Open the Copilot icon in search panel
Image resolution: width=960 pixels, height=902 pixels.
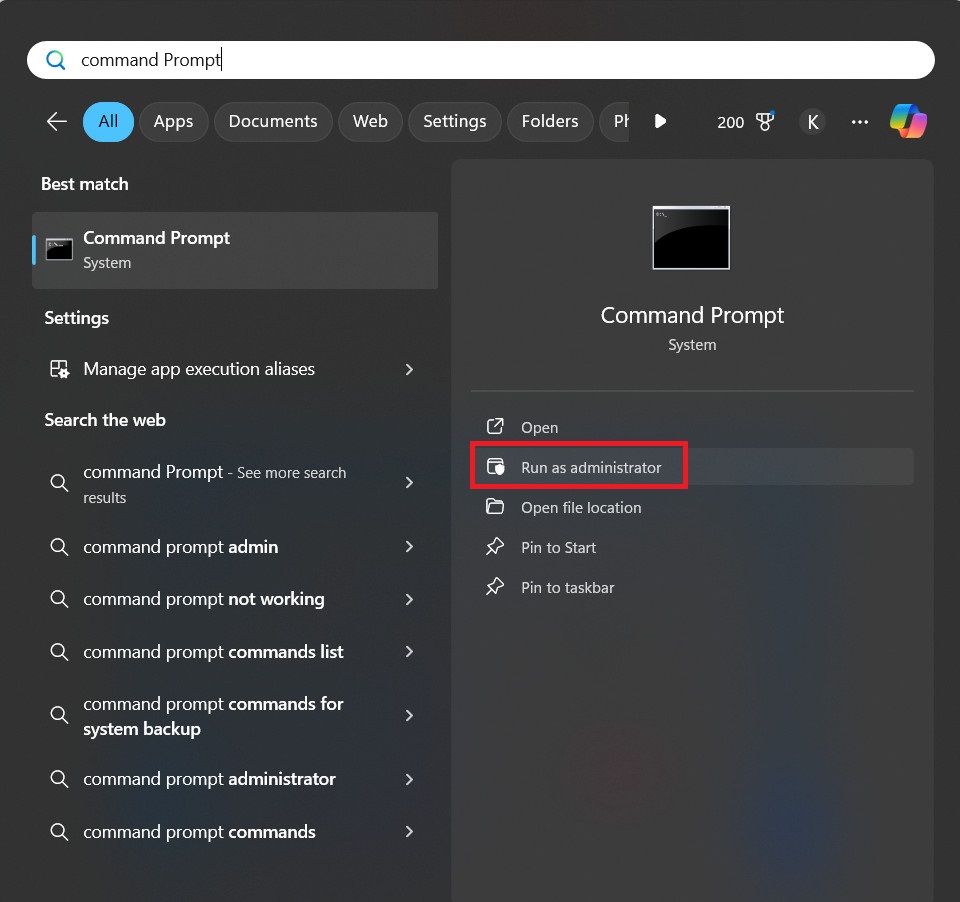tap(908, 121)
